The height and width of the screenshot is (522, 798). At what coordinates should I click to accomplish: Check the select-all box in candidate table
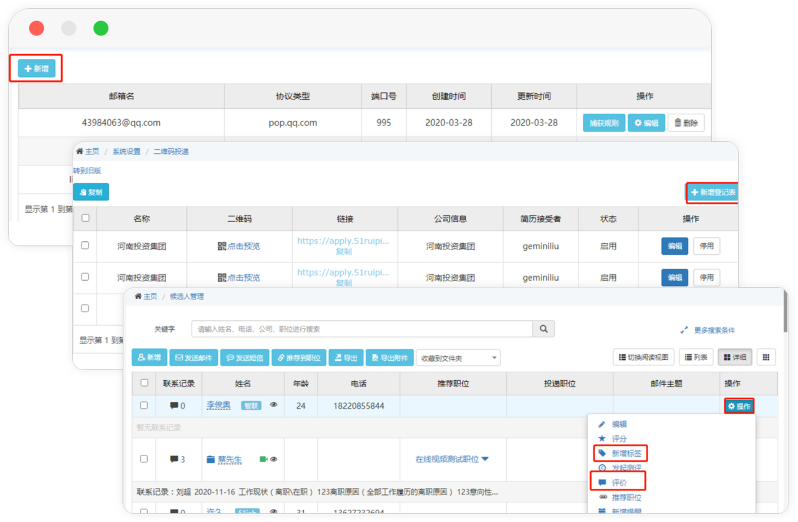[x=144, y=382]
